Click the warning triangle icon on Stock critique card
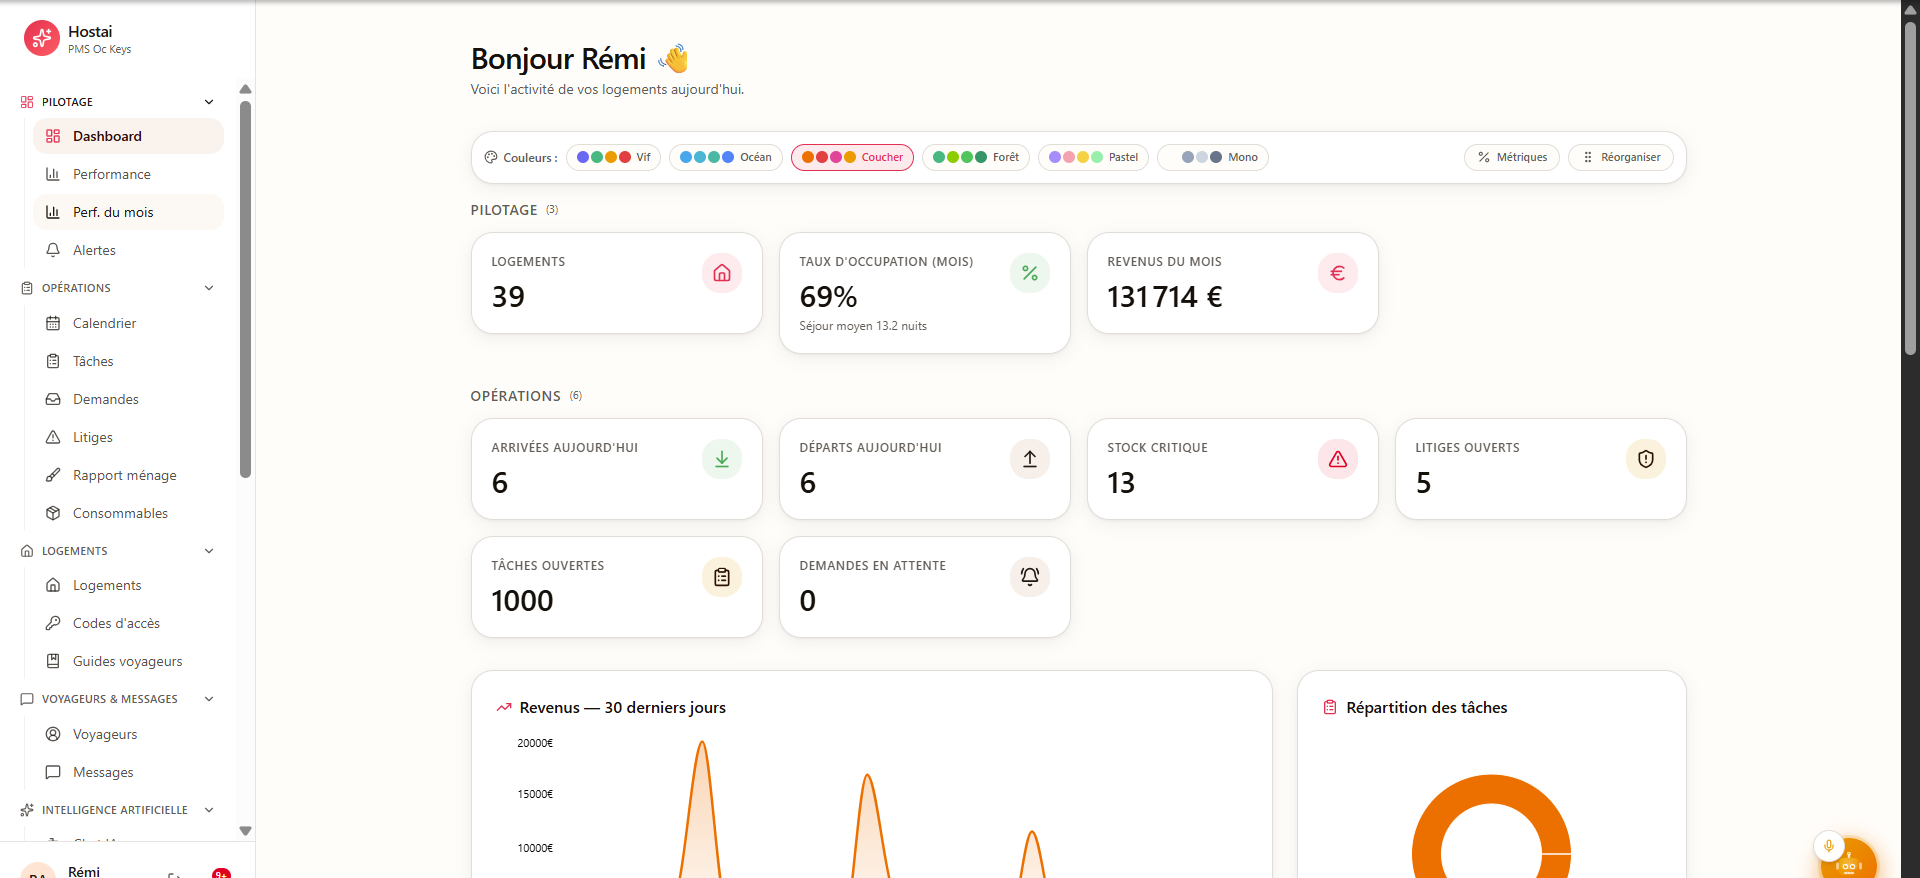 1338,459
